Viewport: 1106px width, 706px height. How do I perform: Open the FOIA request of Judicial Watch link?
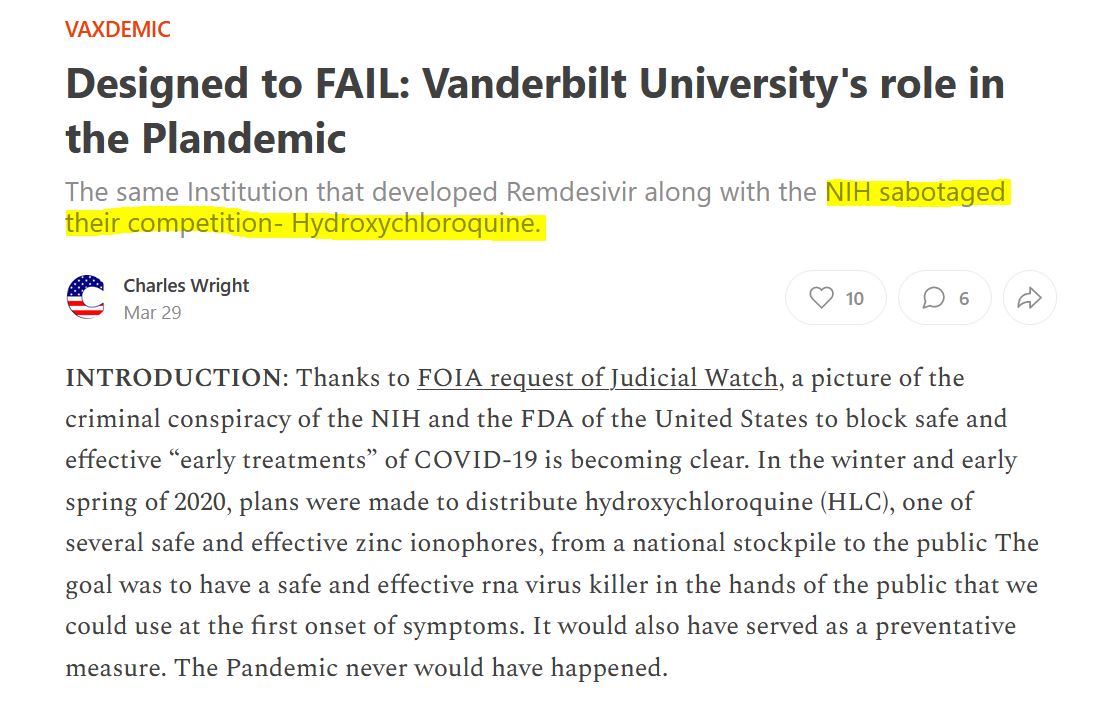597,378
